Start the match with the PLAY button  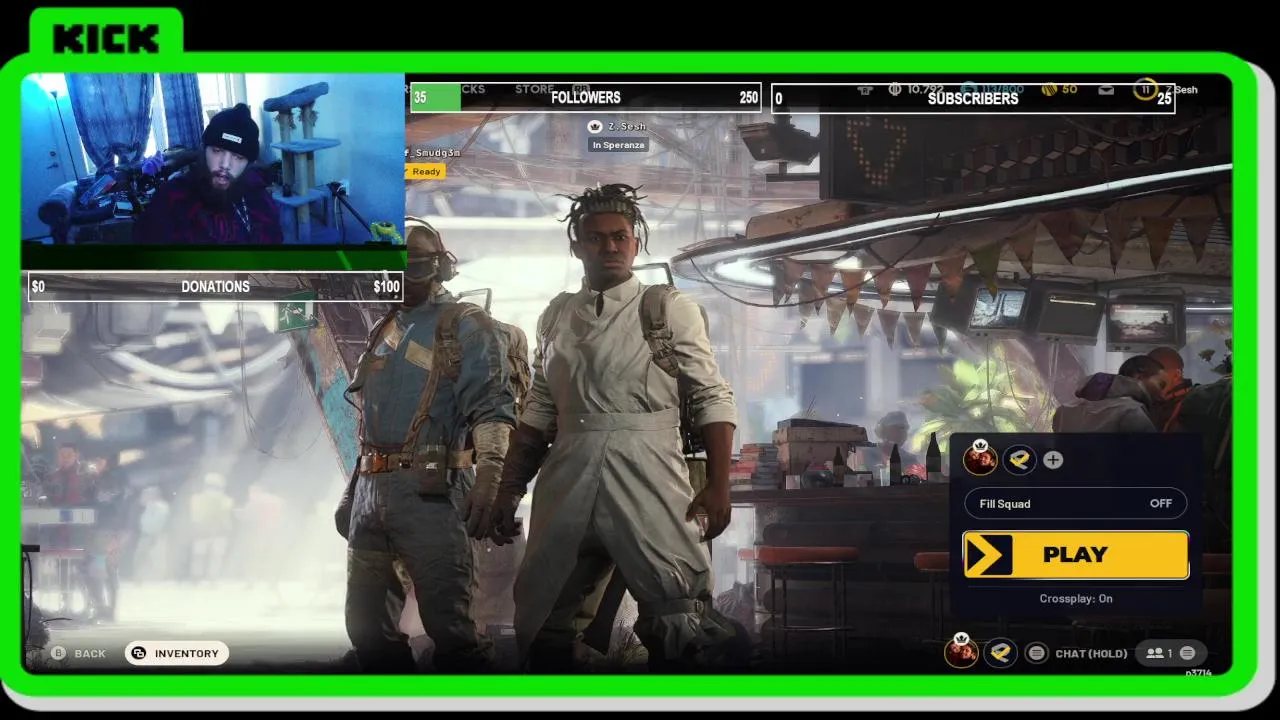1075,555
